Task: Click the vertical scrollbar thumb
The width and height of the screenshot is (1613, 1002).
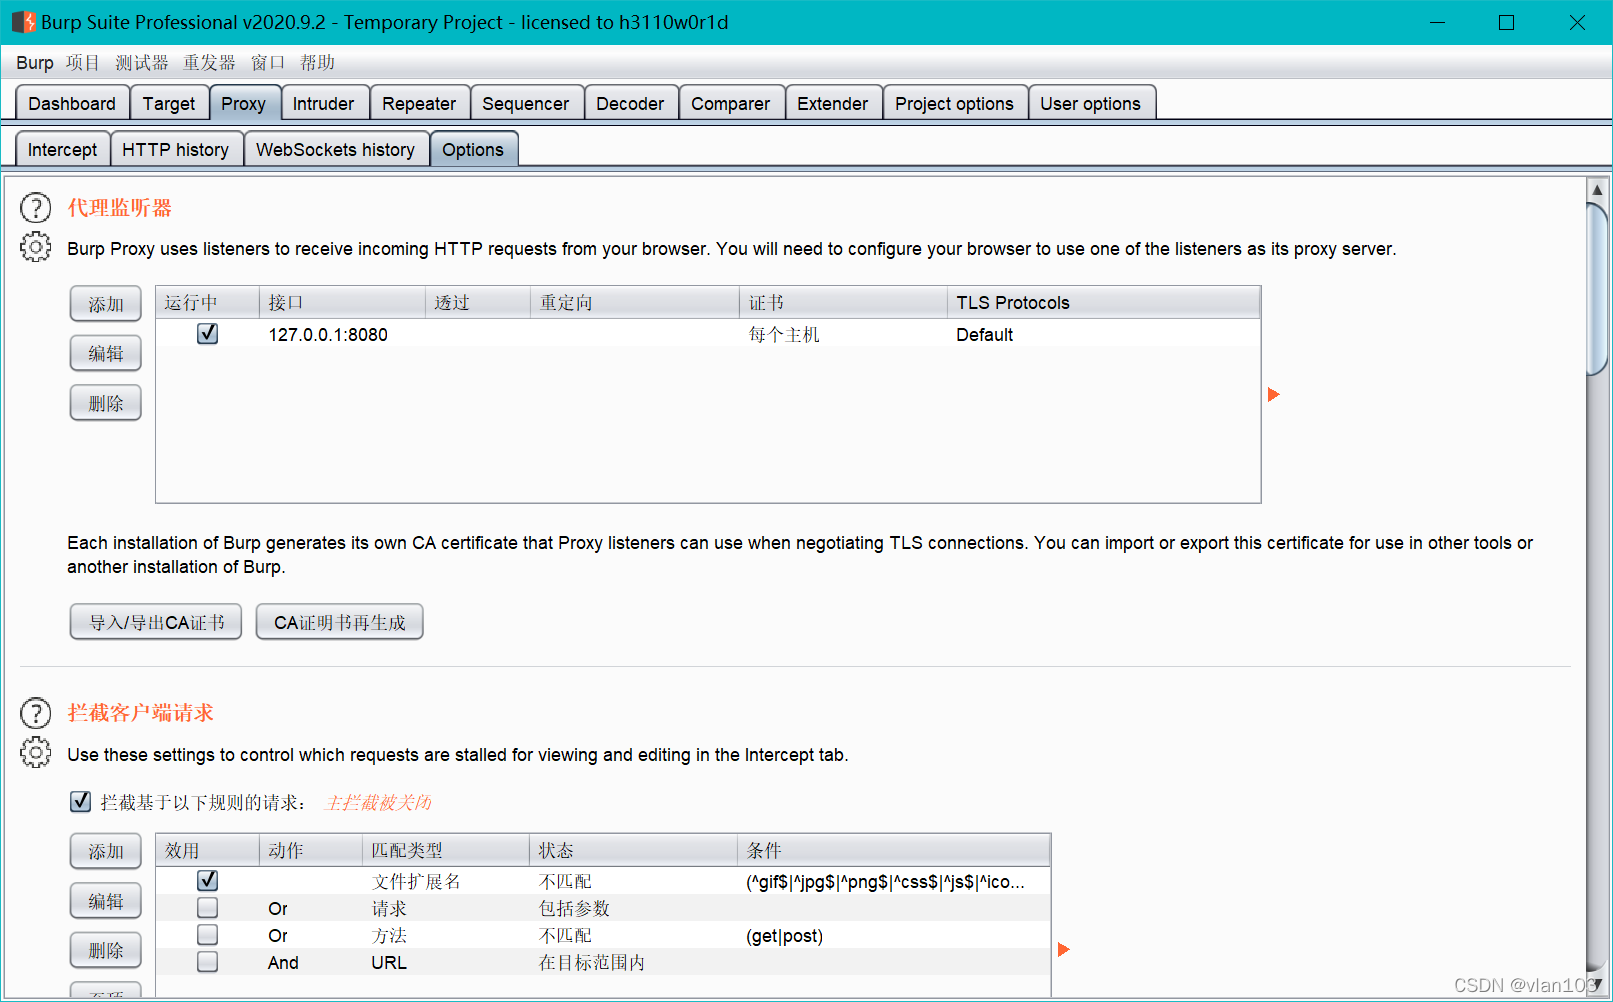Action: coord(1597,289)
